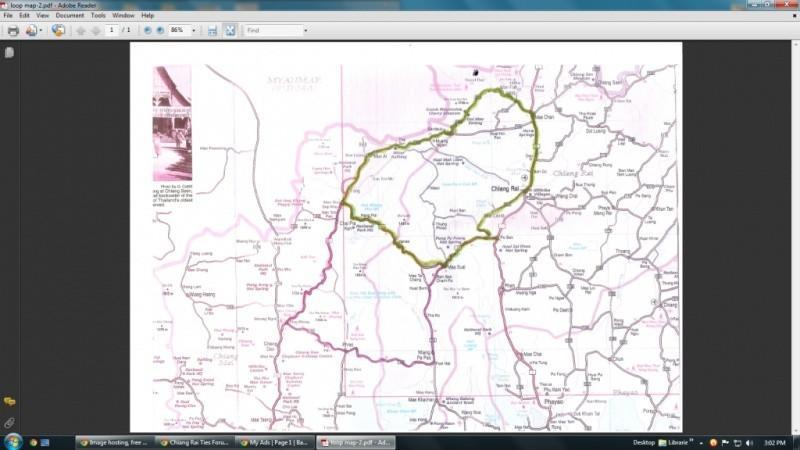Click the Action Center flag icon in the tray
This screenshot has width=800, height=450.
pyautogui.click(x=725, y=443)
